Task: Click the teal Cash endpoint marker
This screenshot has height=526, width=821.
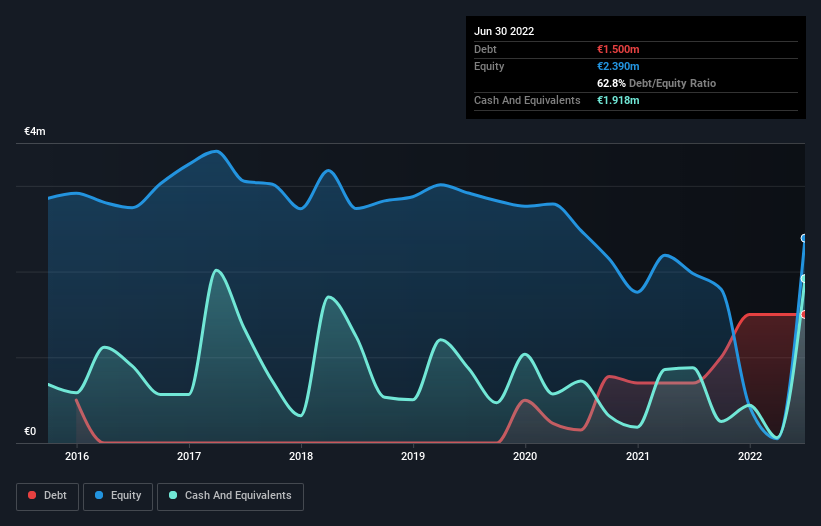Action: tap(804, 278)
